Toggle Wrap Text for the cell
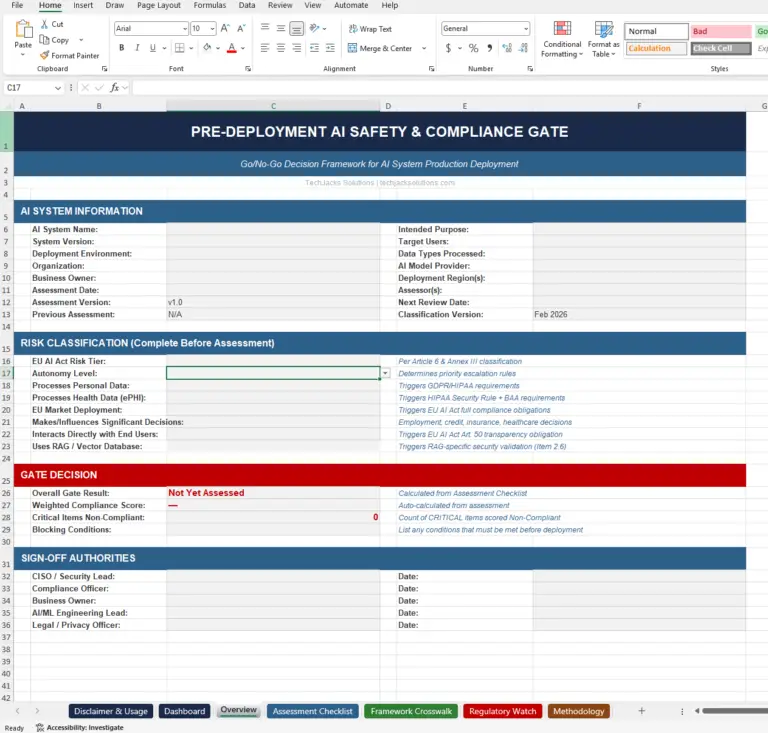 coord(369,29)
